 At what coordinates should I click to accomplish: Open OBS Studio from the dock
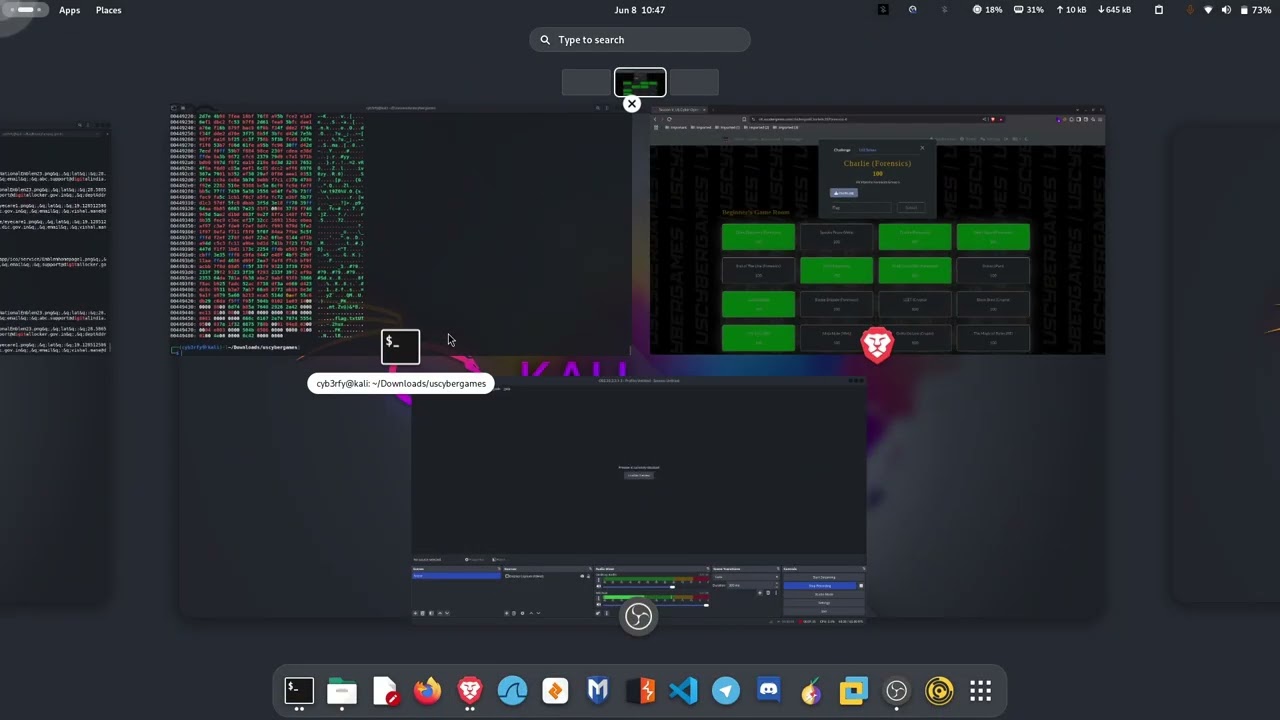pos(896,691)
